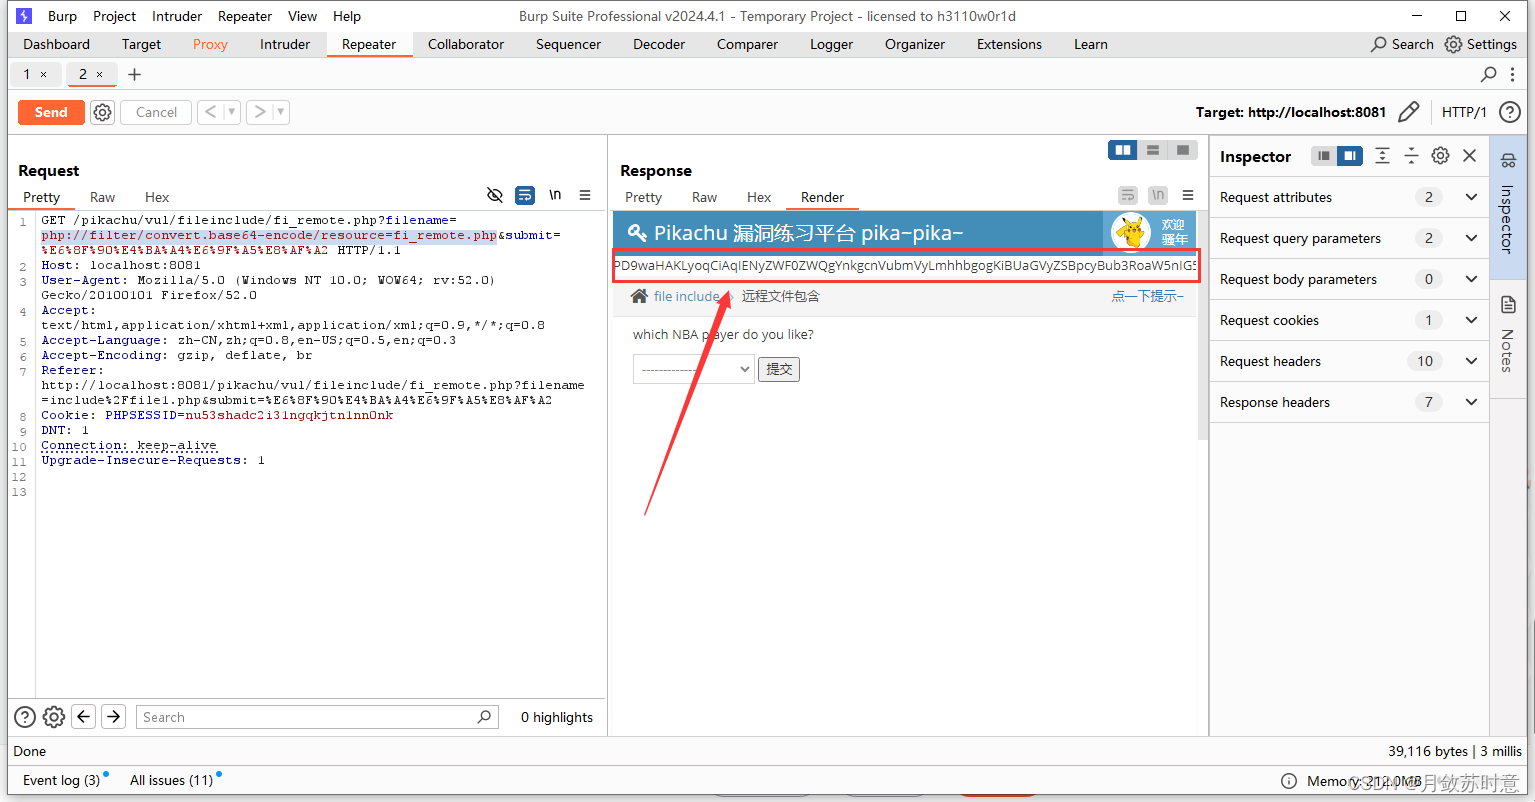The height and width of the screenshot is (802, 1535).
Task: Switch response view to Pretty
Action: point(643,197)
